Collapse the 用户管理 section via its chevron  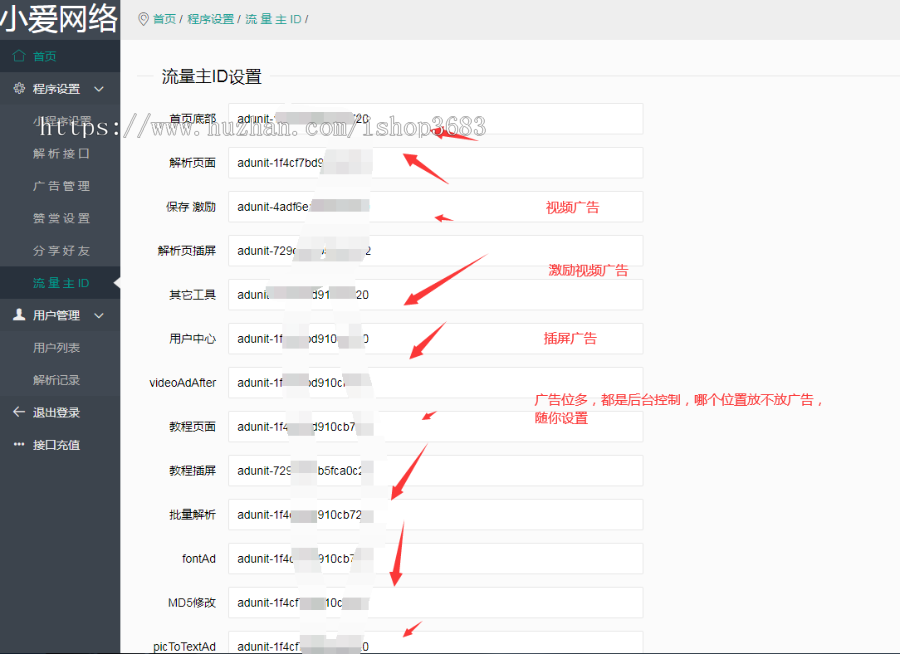pyautogui.click(x=97, y=315)
